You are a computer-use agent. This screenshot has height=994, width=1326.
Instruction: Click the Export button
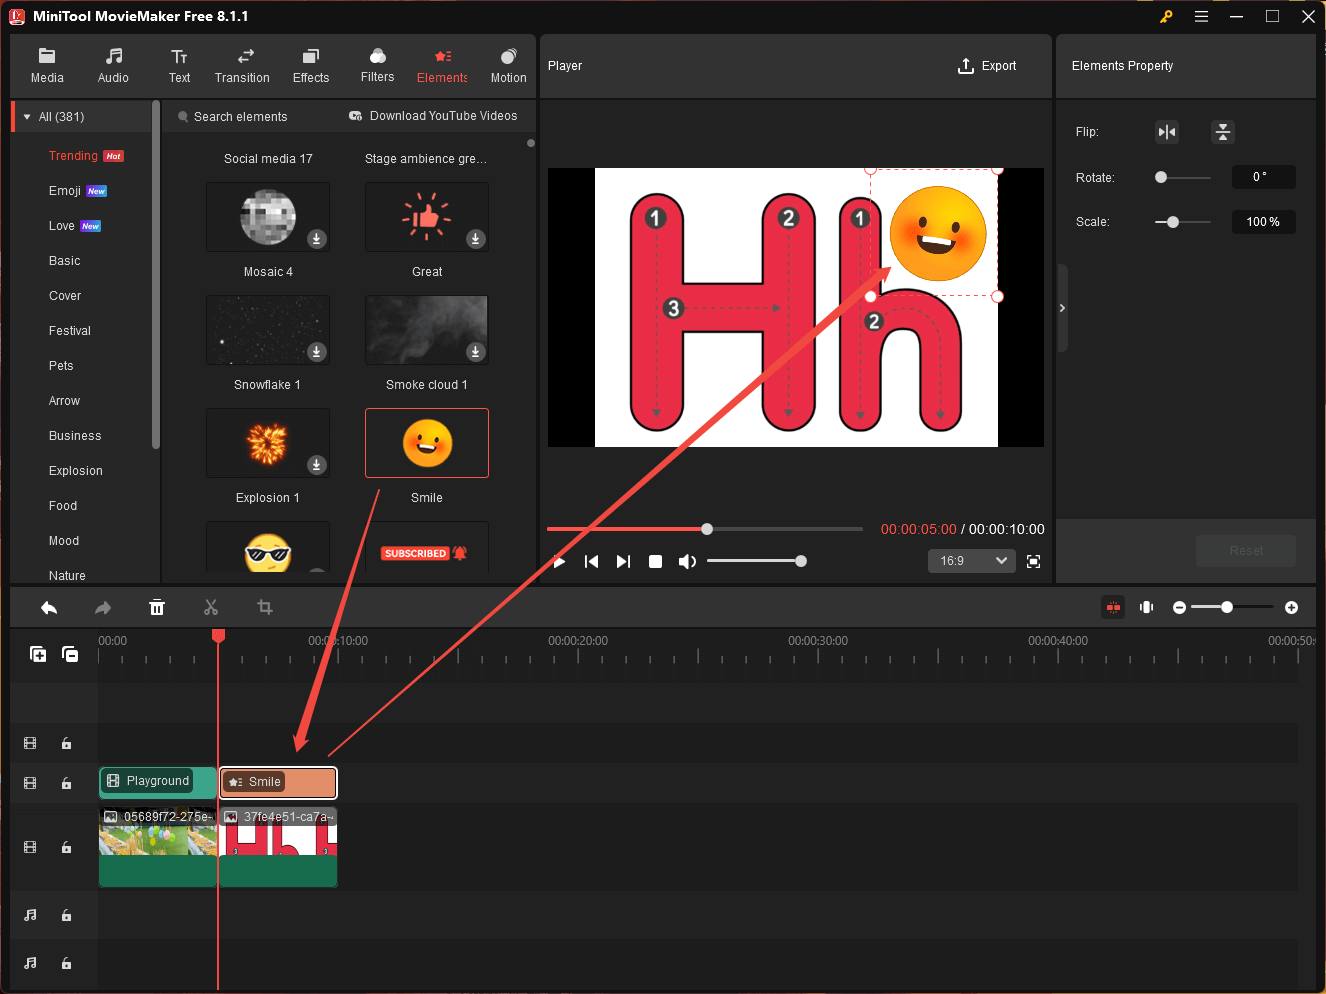pyautogui.click(x=987, y=66)
